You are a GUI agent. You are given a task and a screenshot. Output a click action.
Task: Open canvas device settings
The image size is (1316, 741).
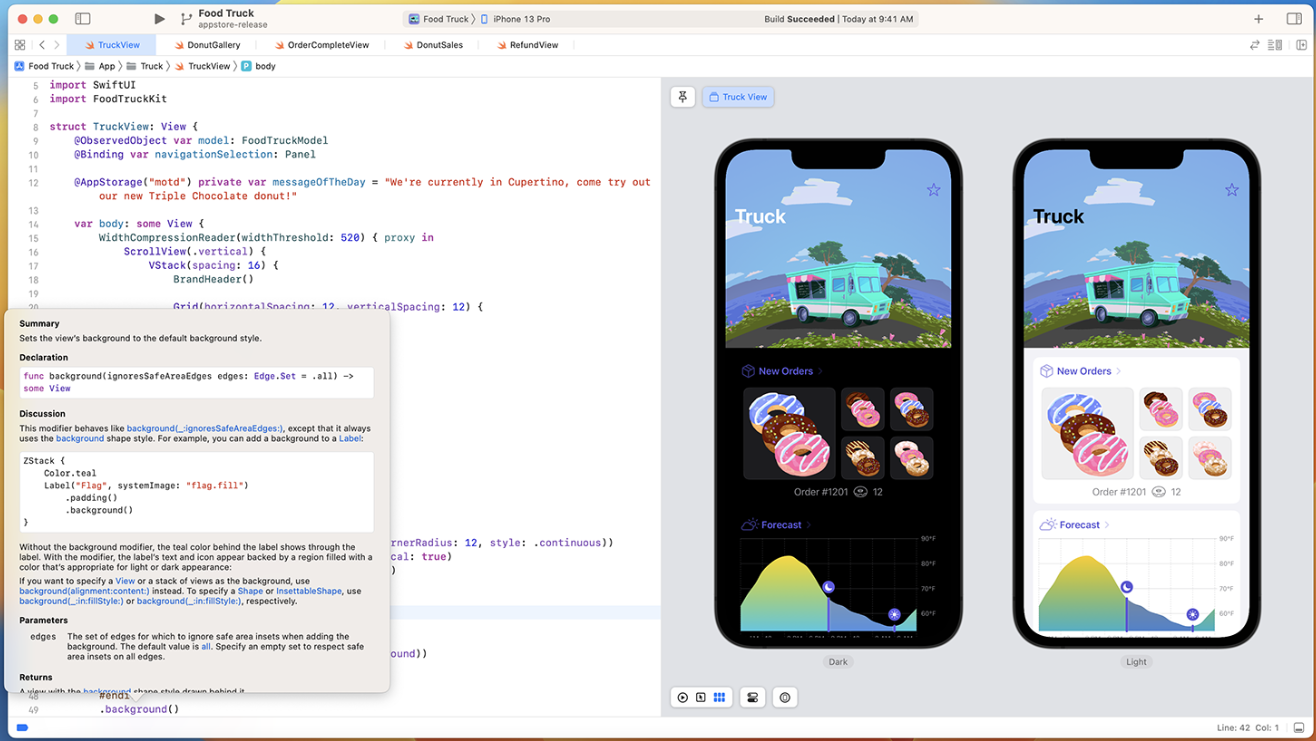[753, 697]
